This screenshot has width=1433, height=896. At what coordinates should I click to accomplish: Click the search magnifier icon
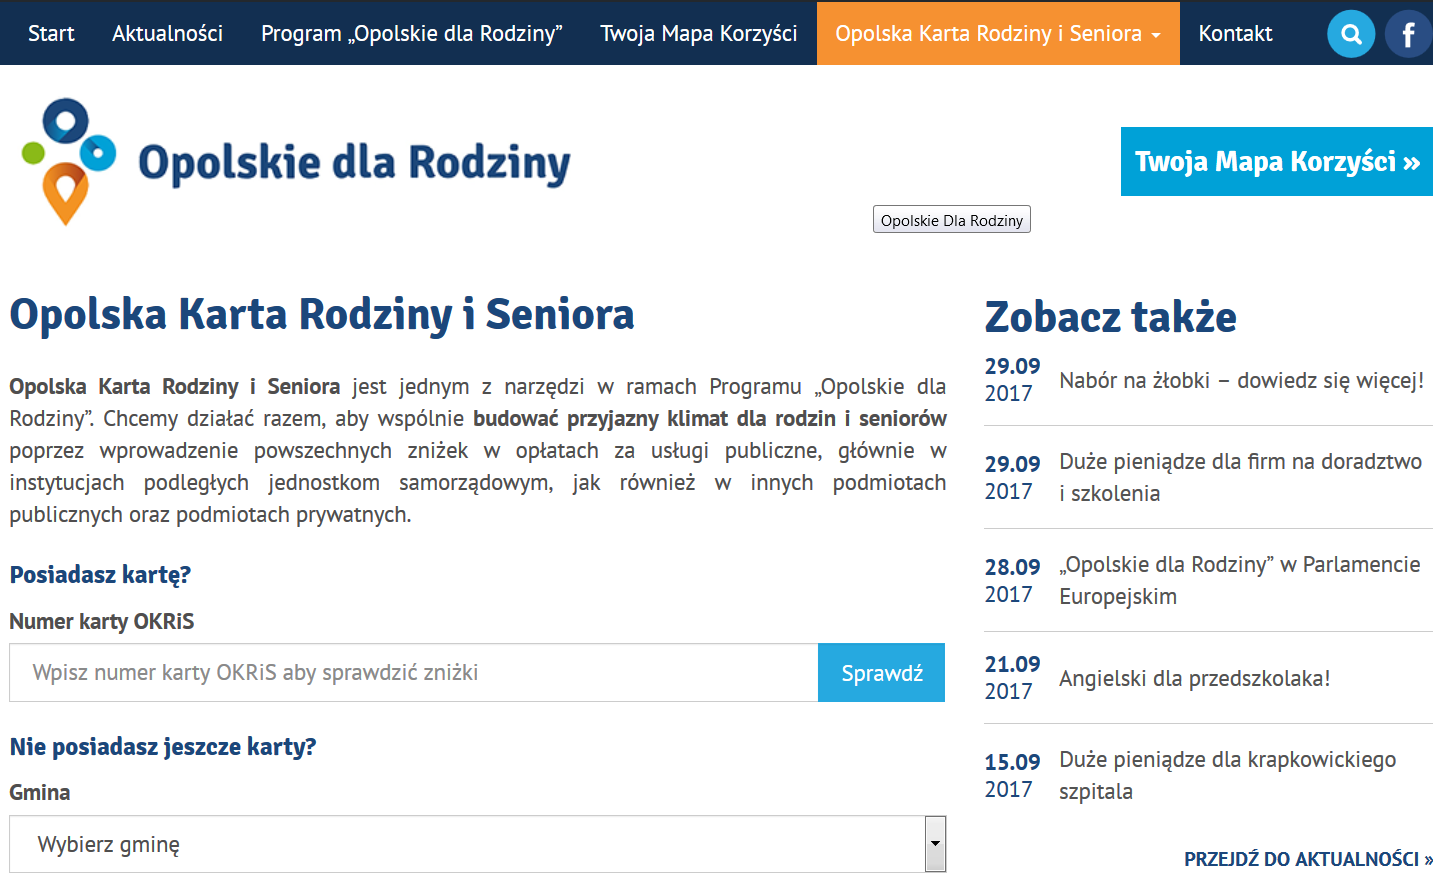tap(1351, 35)
